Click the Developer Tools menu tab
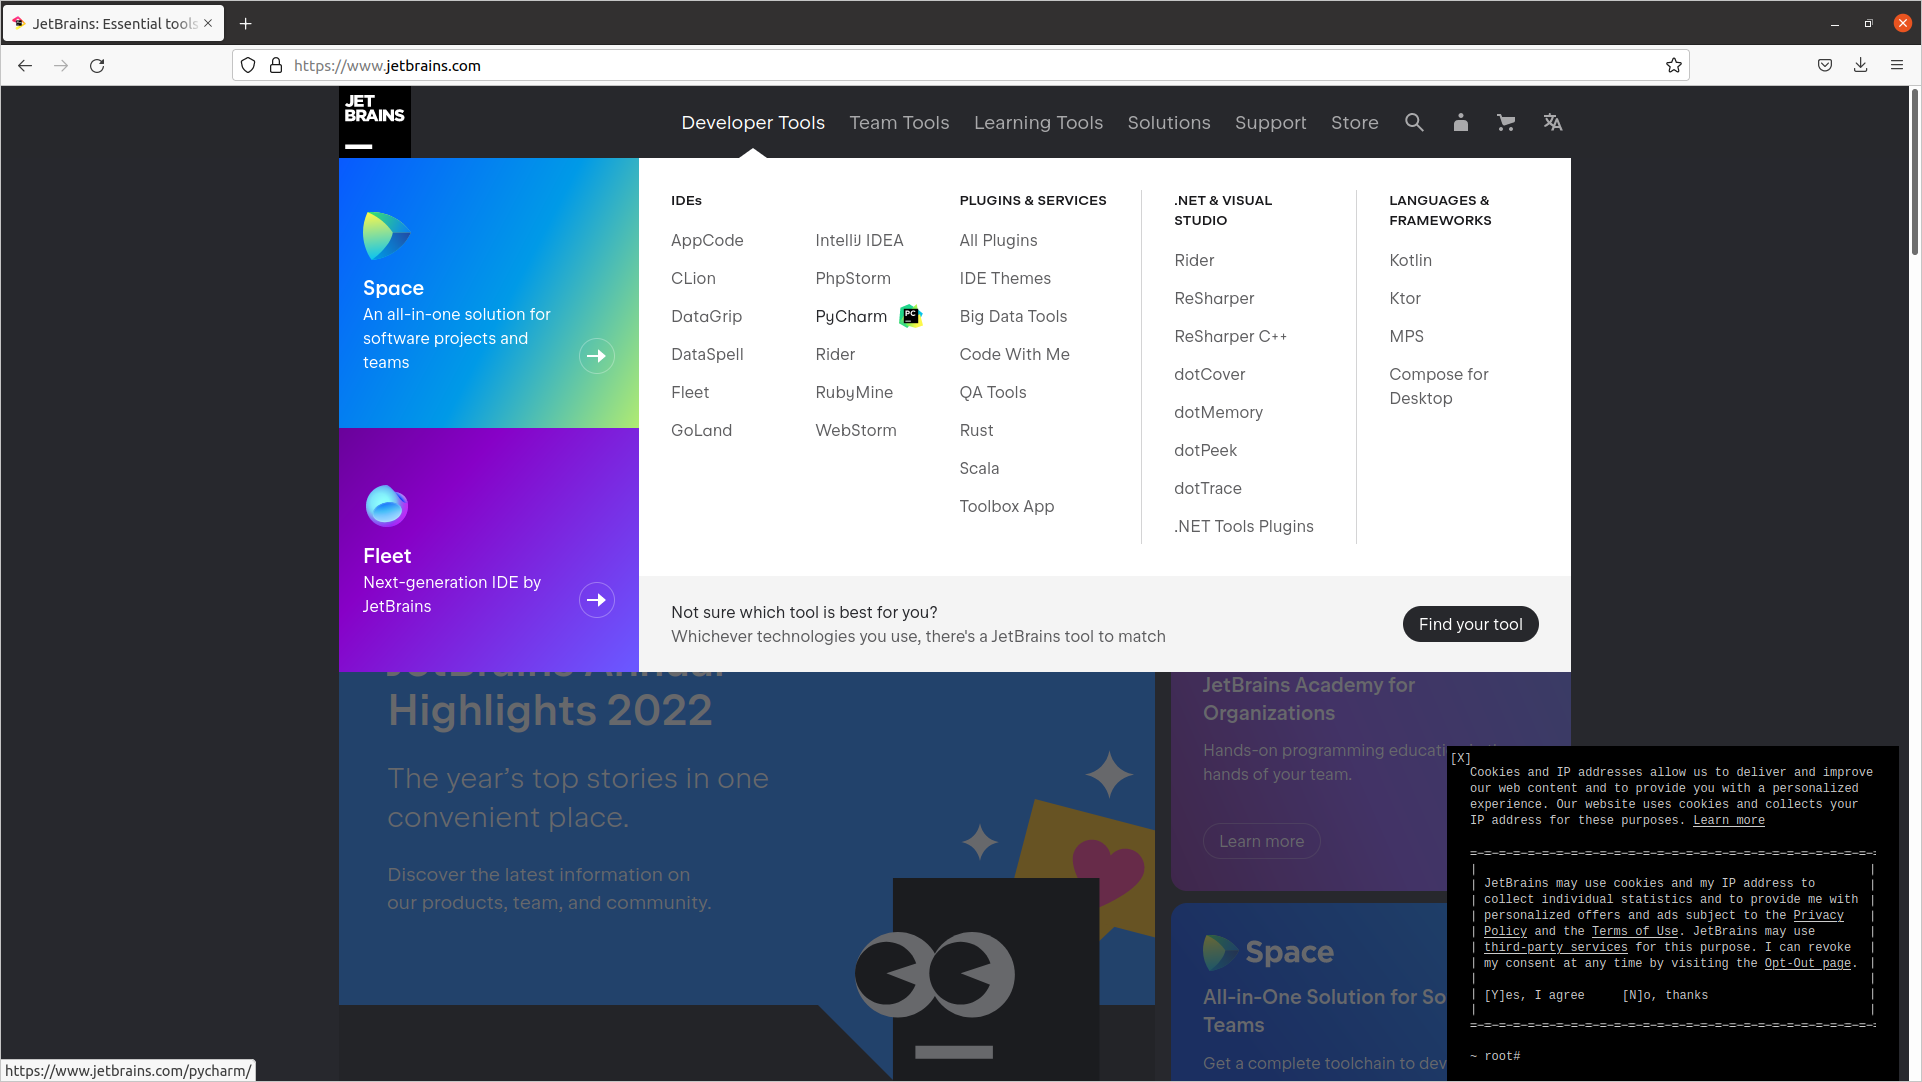 point(754,121)
